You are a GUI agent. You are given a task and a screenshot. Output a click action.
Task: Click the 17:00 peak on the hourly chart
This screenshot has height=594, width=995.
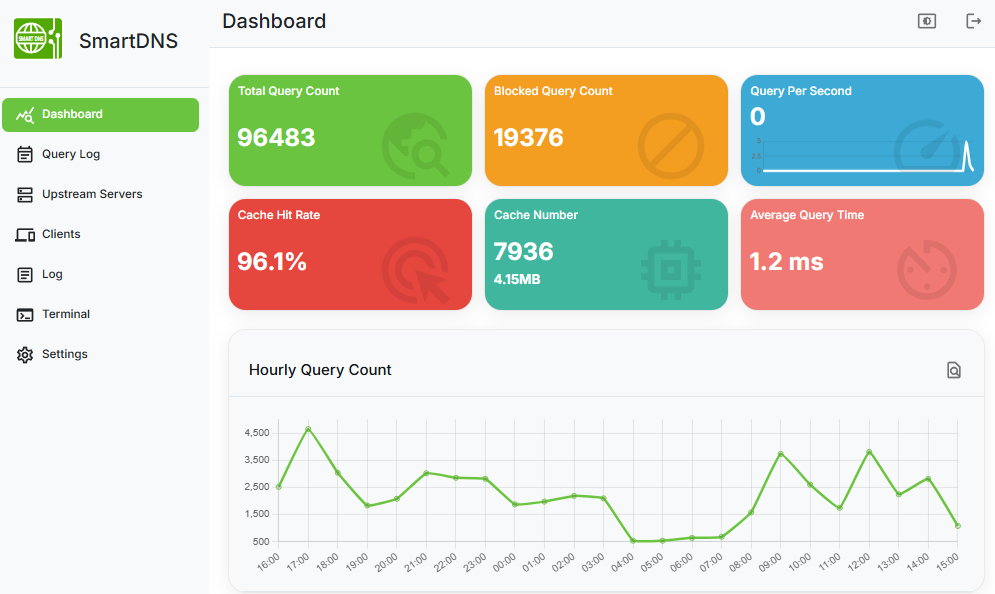coord(309,428)
